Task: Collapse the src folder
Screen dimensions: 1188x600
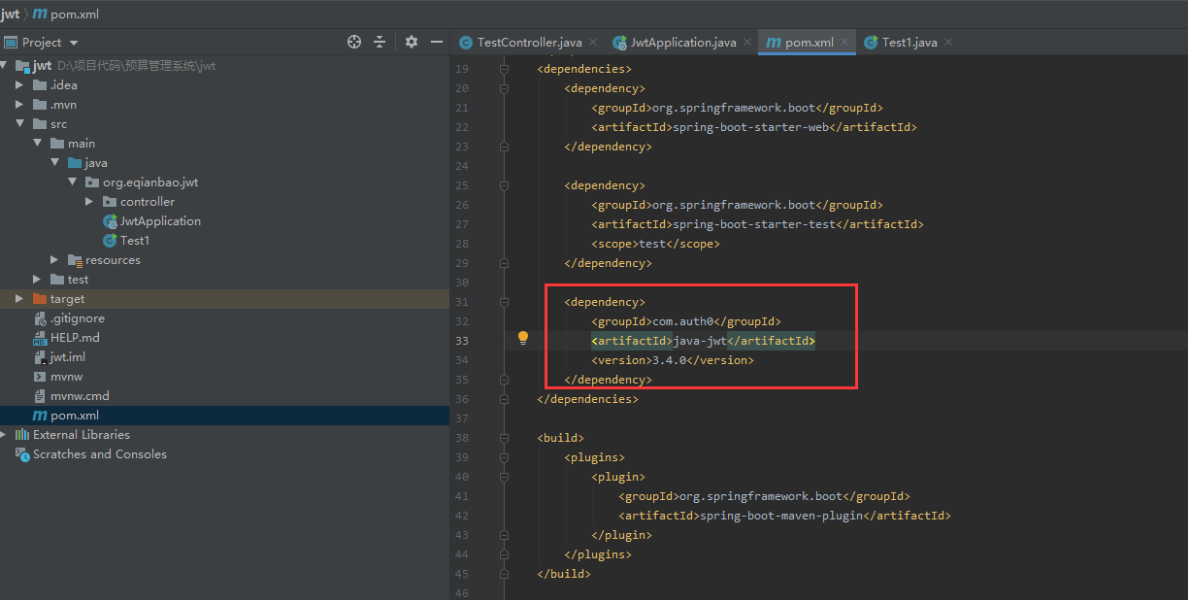Action: point(20,123)
